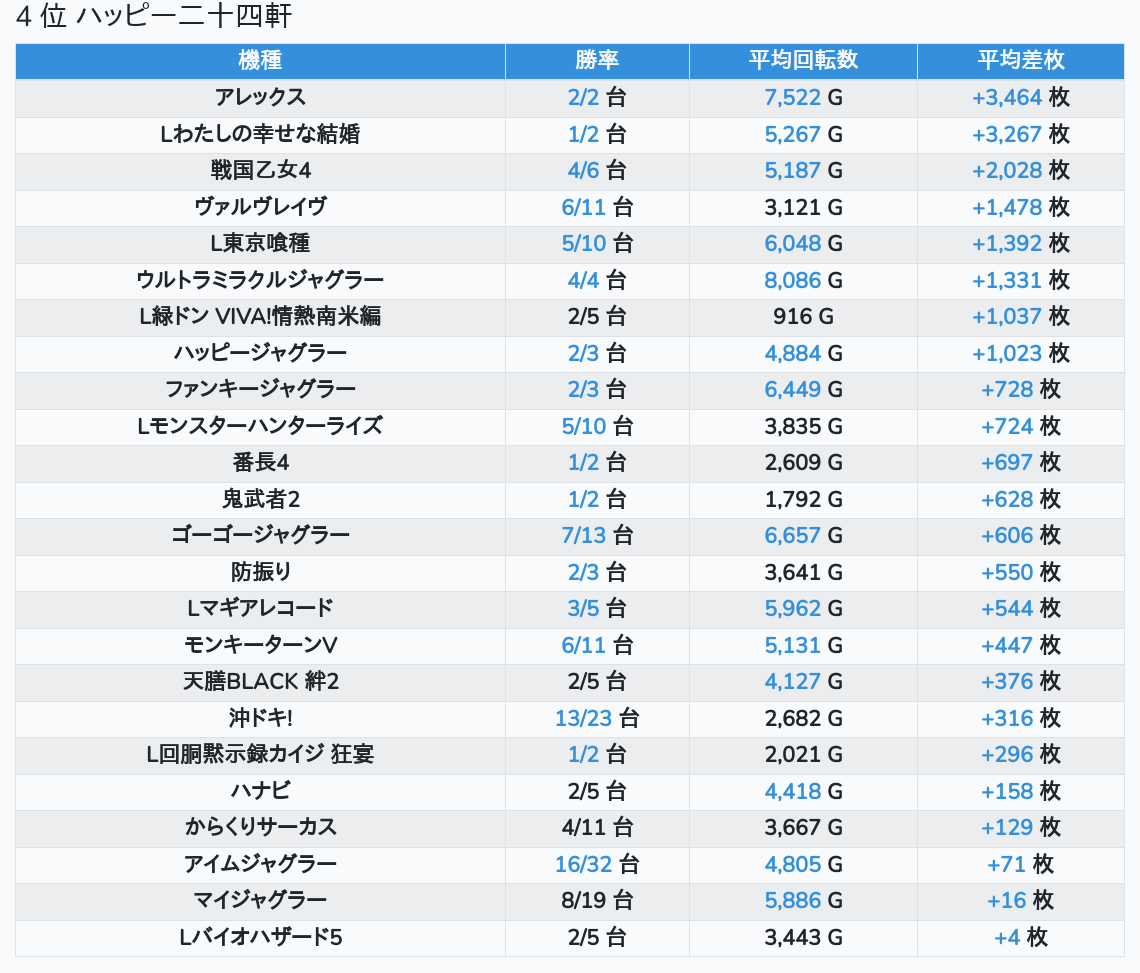This screenshot has width=1140, height=973.
Task: Click the +3,464 枚 difference value
Action: [x=1021, y=97]
